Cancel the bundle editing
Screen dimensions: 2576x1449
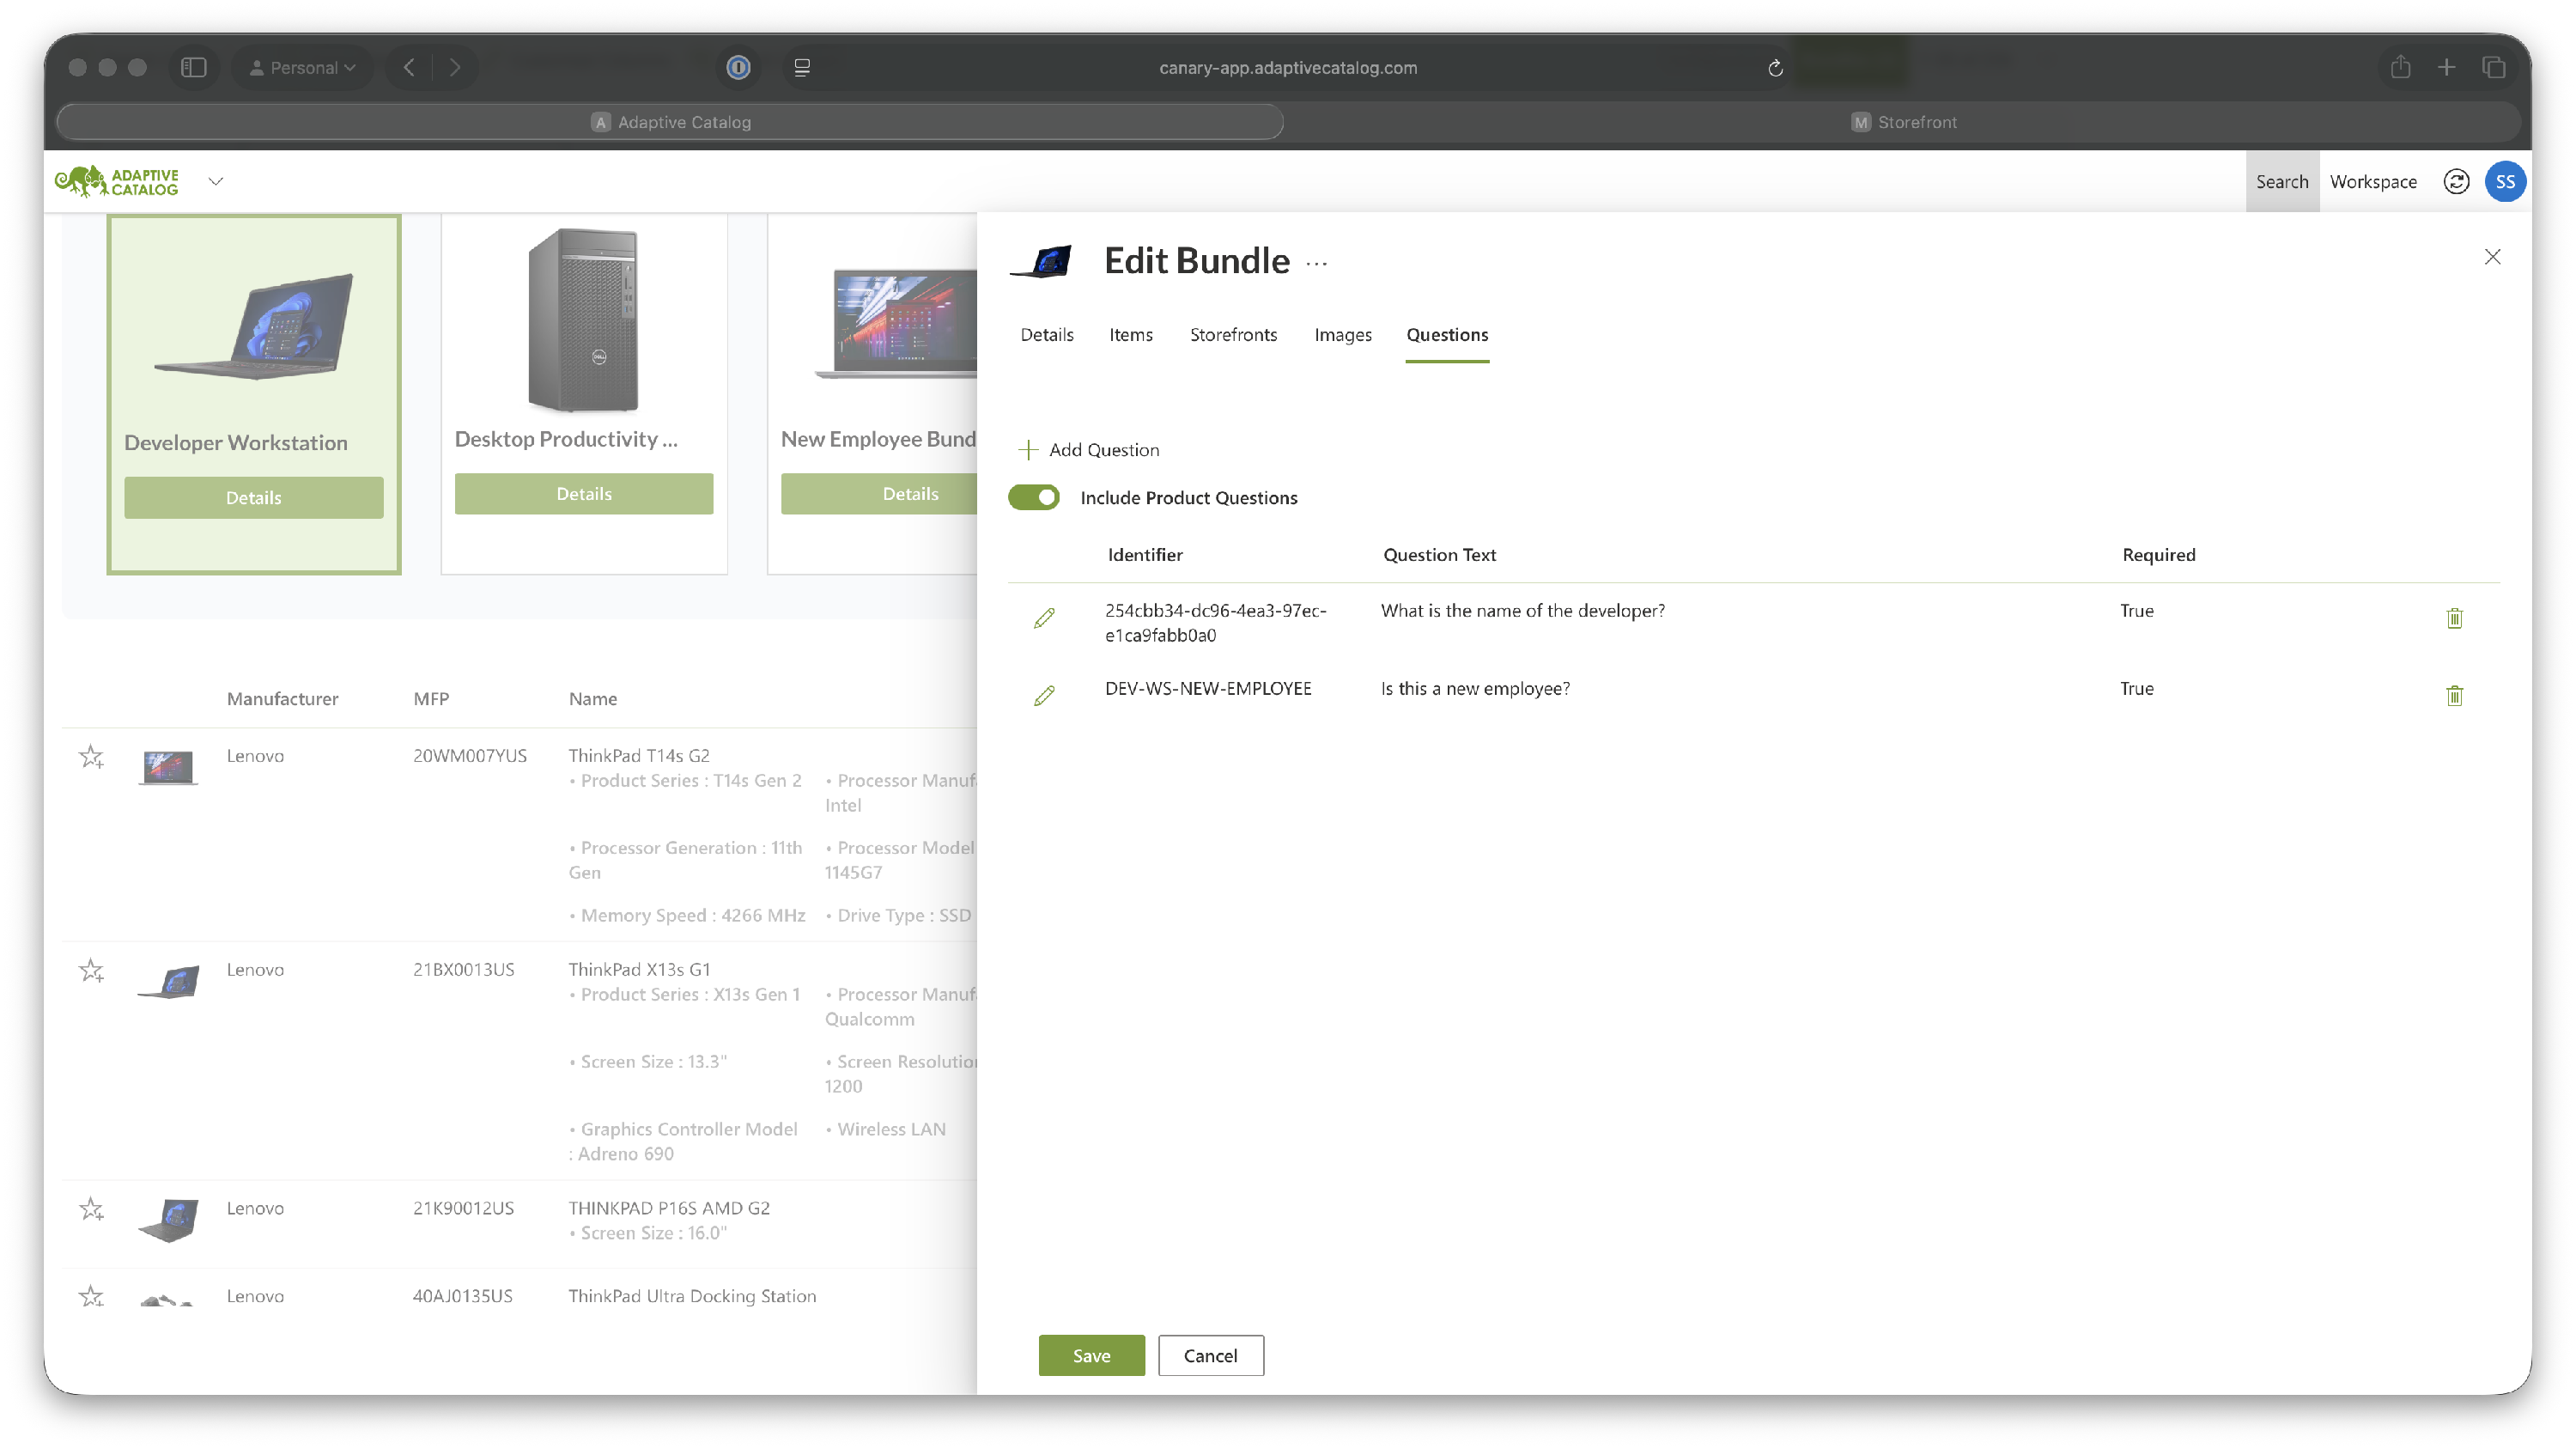point(1210,1355)
